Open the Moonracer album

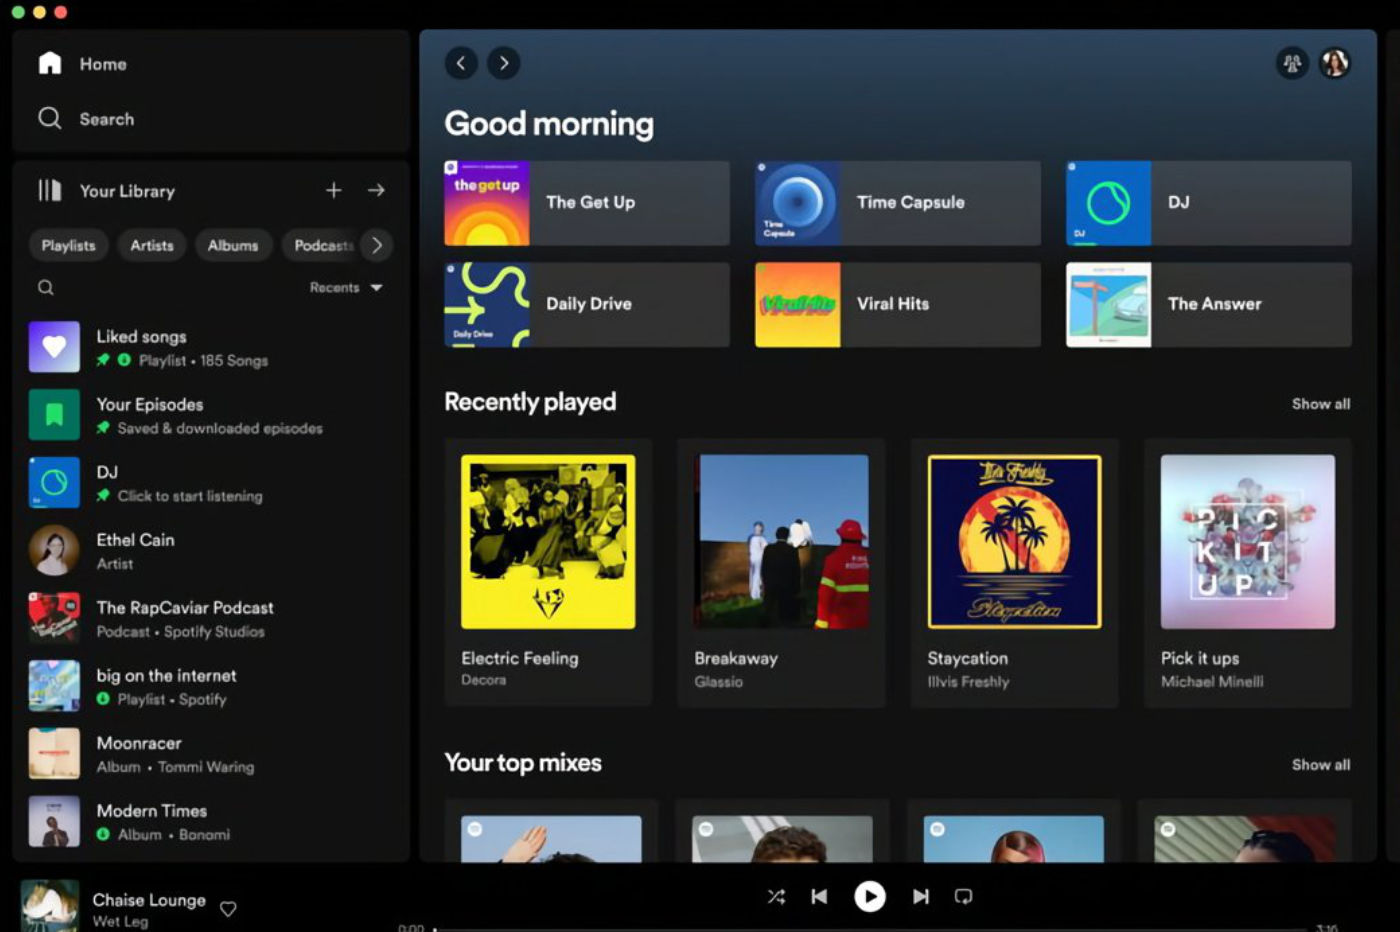210,754
